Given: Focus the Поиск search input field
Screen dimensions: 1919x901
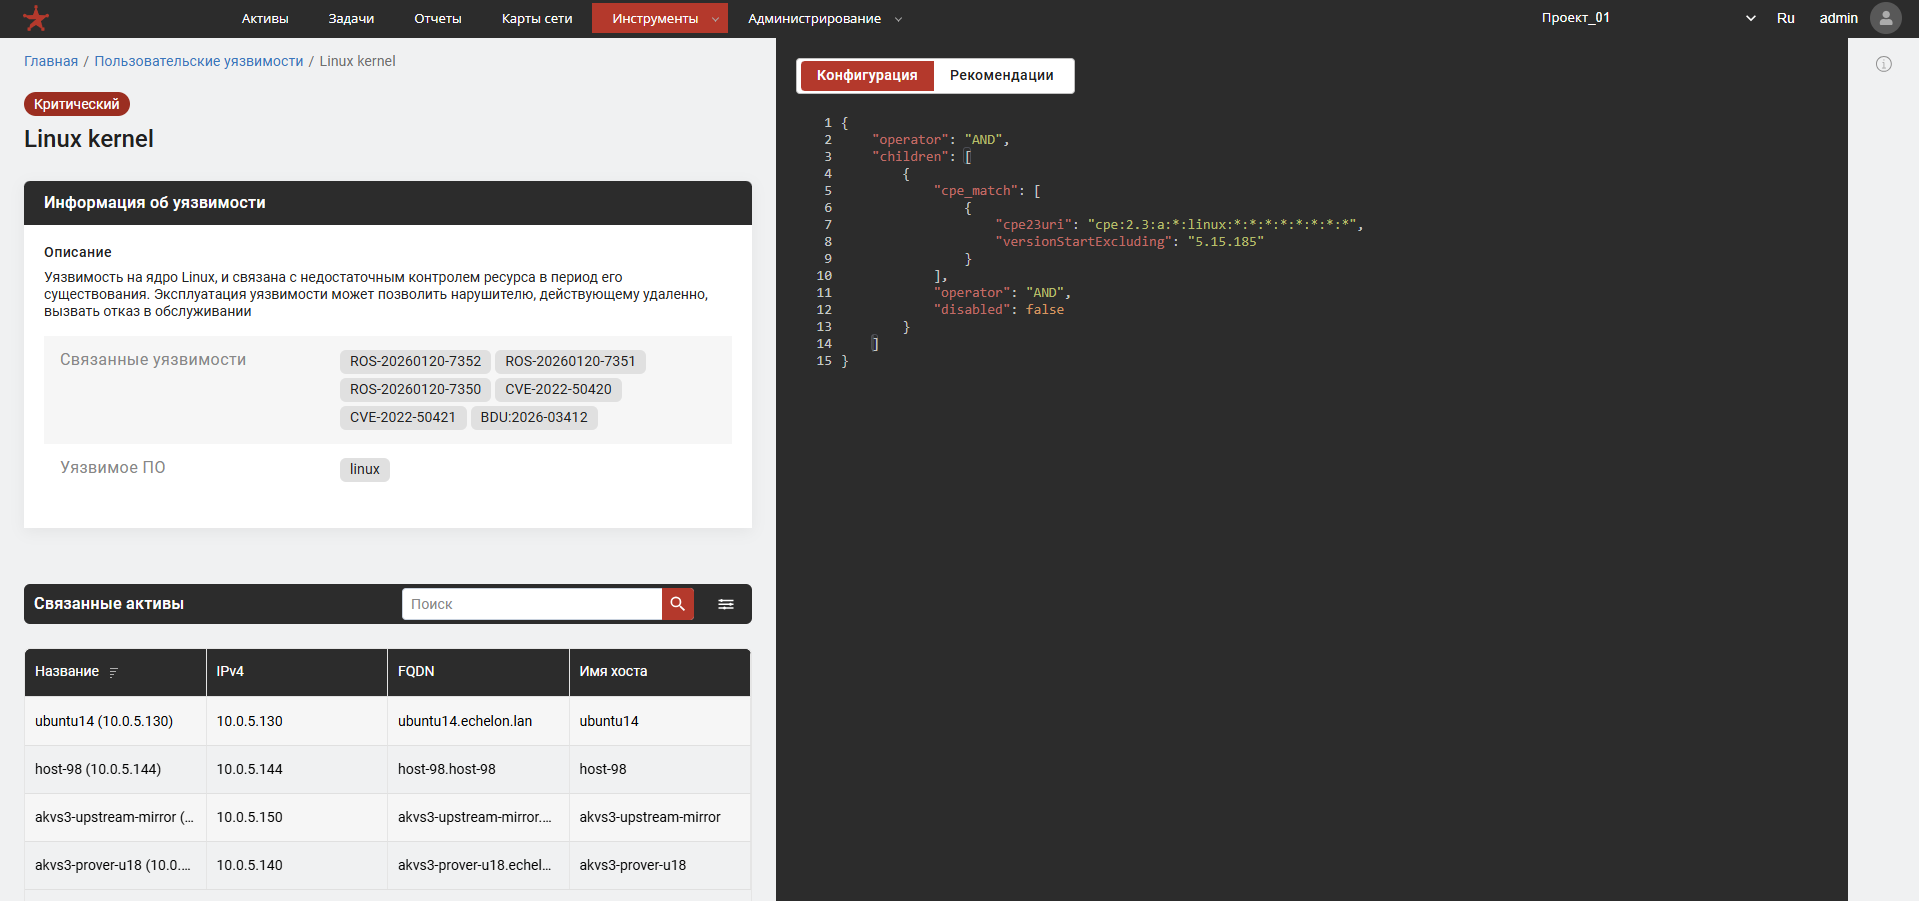Looking at the screenshot, I should point(532,604).
